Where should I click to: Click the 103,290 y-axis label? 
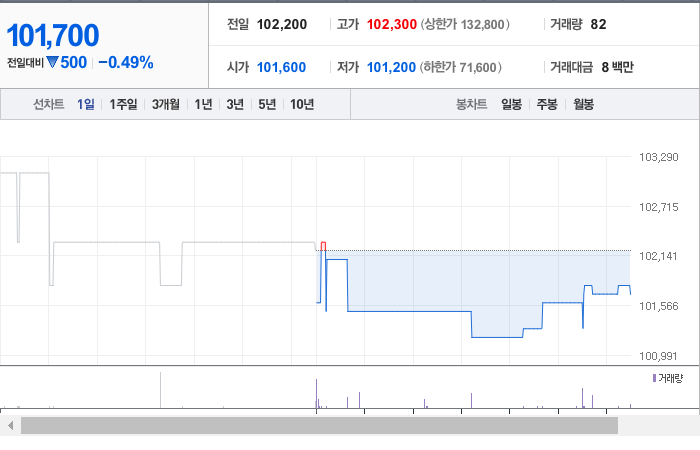point(658,157)
